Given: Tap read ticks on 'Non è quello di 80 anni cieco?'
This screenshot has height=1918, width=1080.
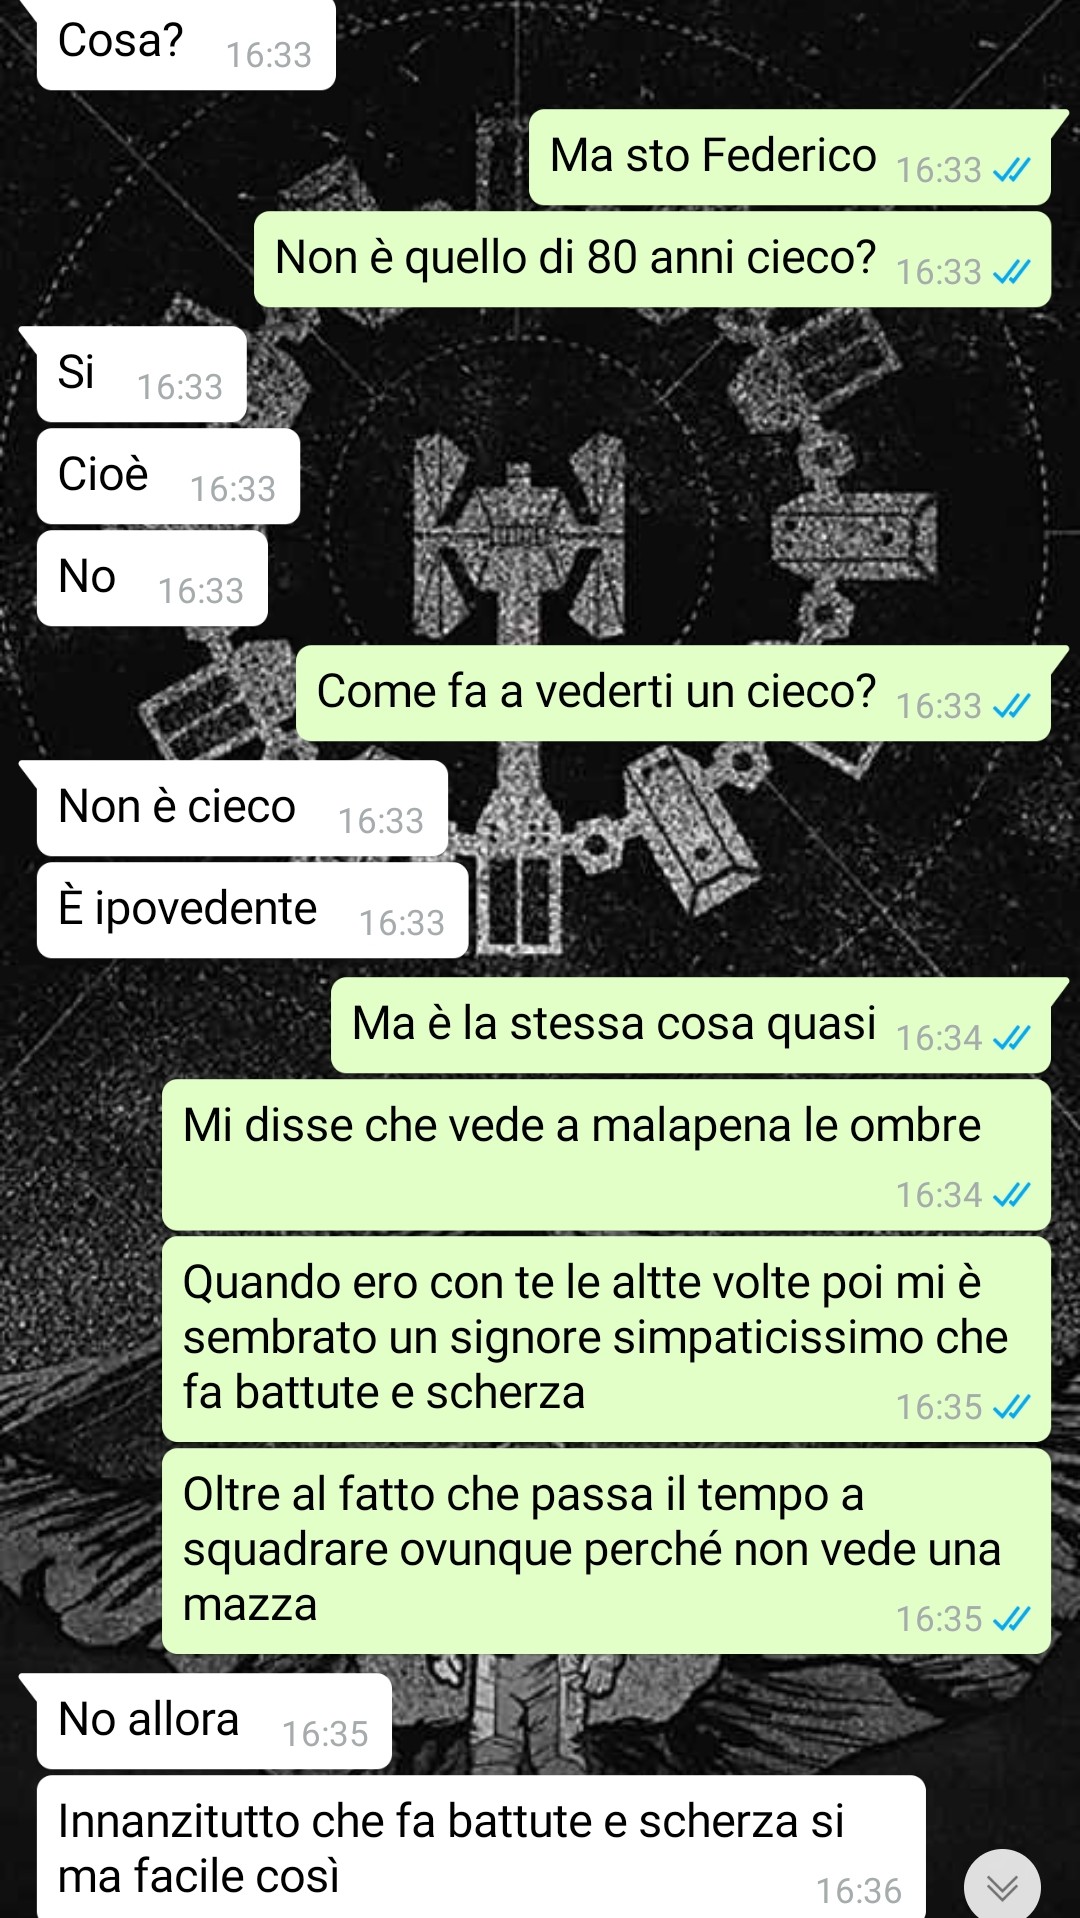Looking at the screenshot, I should point(1011,273).
